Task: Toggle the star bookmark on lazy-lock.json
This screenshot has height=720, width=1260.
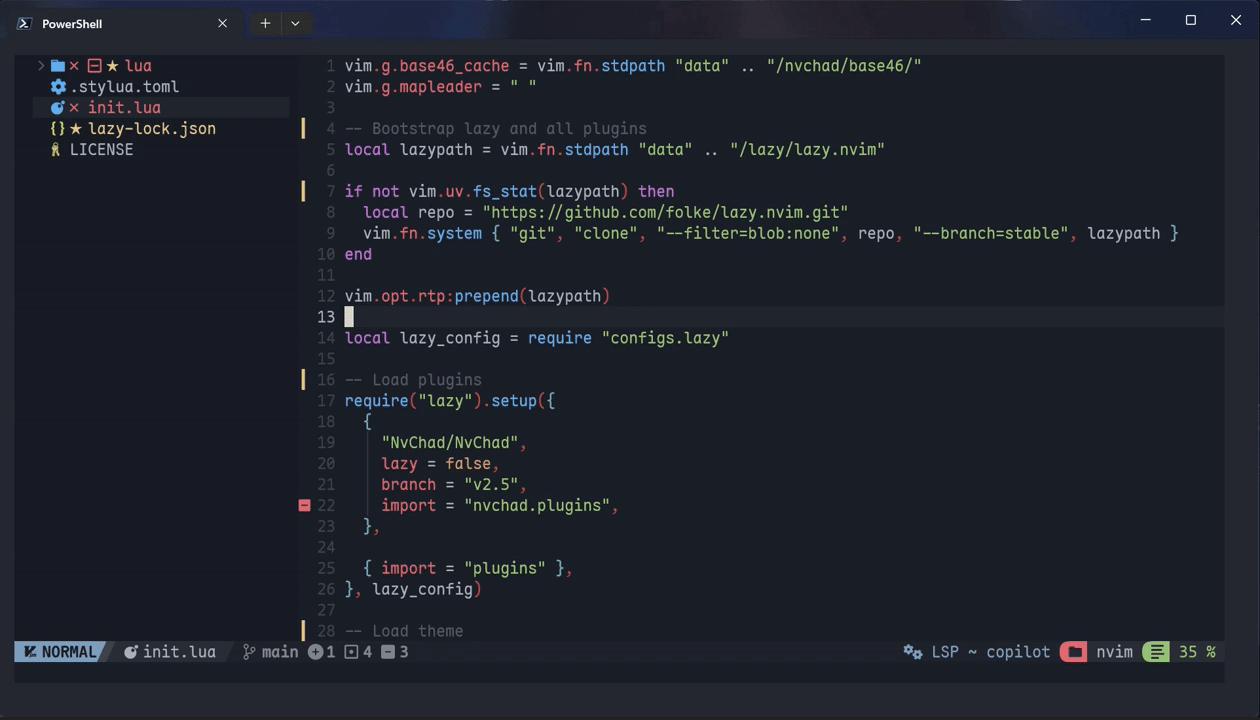Action: tap(76, 128)
